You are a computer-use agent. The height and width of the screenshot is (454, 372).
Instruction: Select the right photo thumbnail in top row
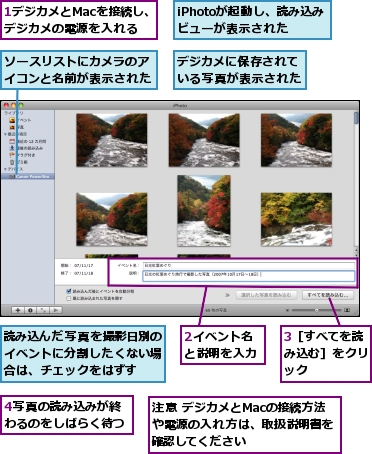pyautogui.click(x=296, y=140)
